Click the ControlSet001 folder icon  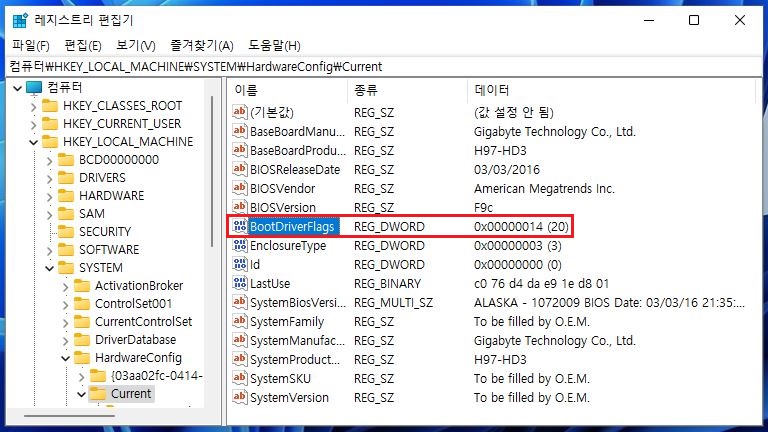click(x=82, y=303)
